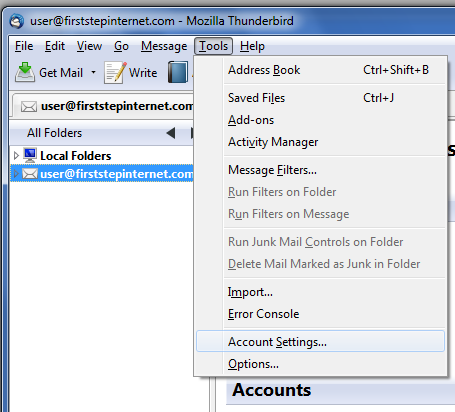The height and width of the screenshot is (412, 455).
Task: Click the Get Mail download icon
Action: pyautogui.click(x=25, y=72)
